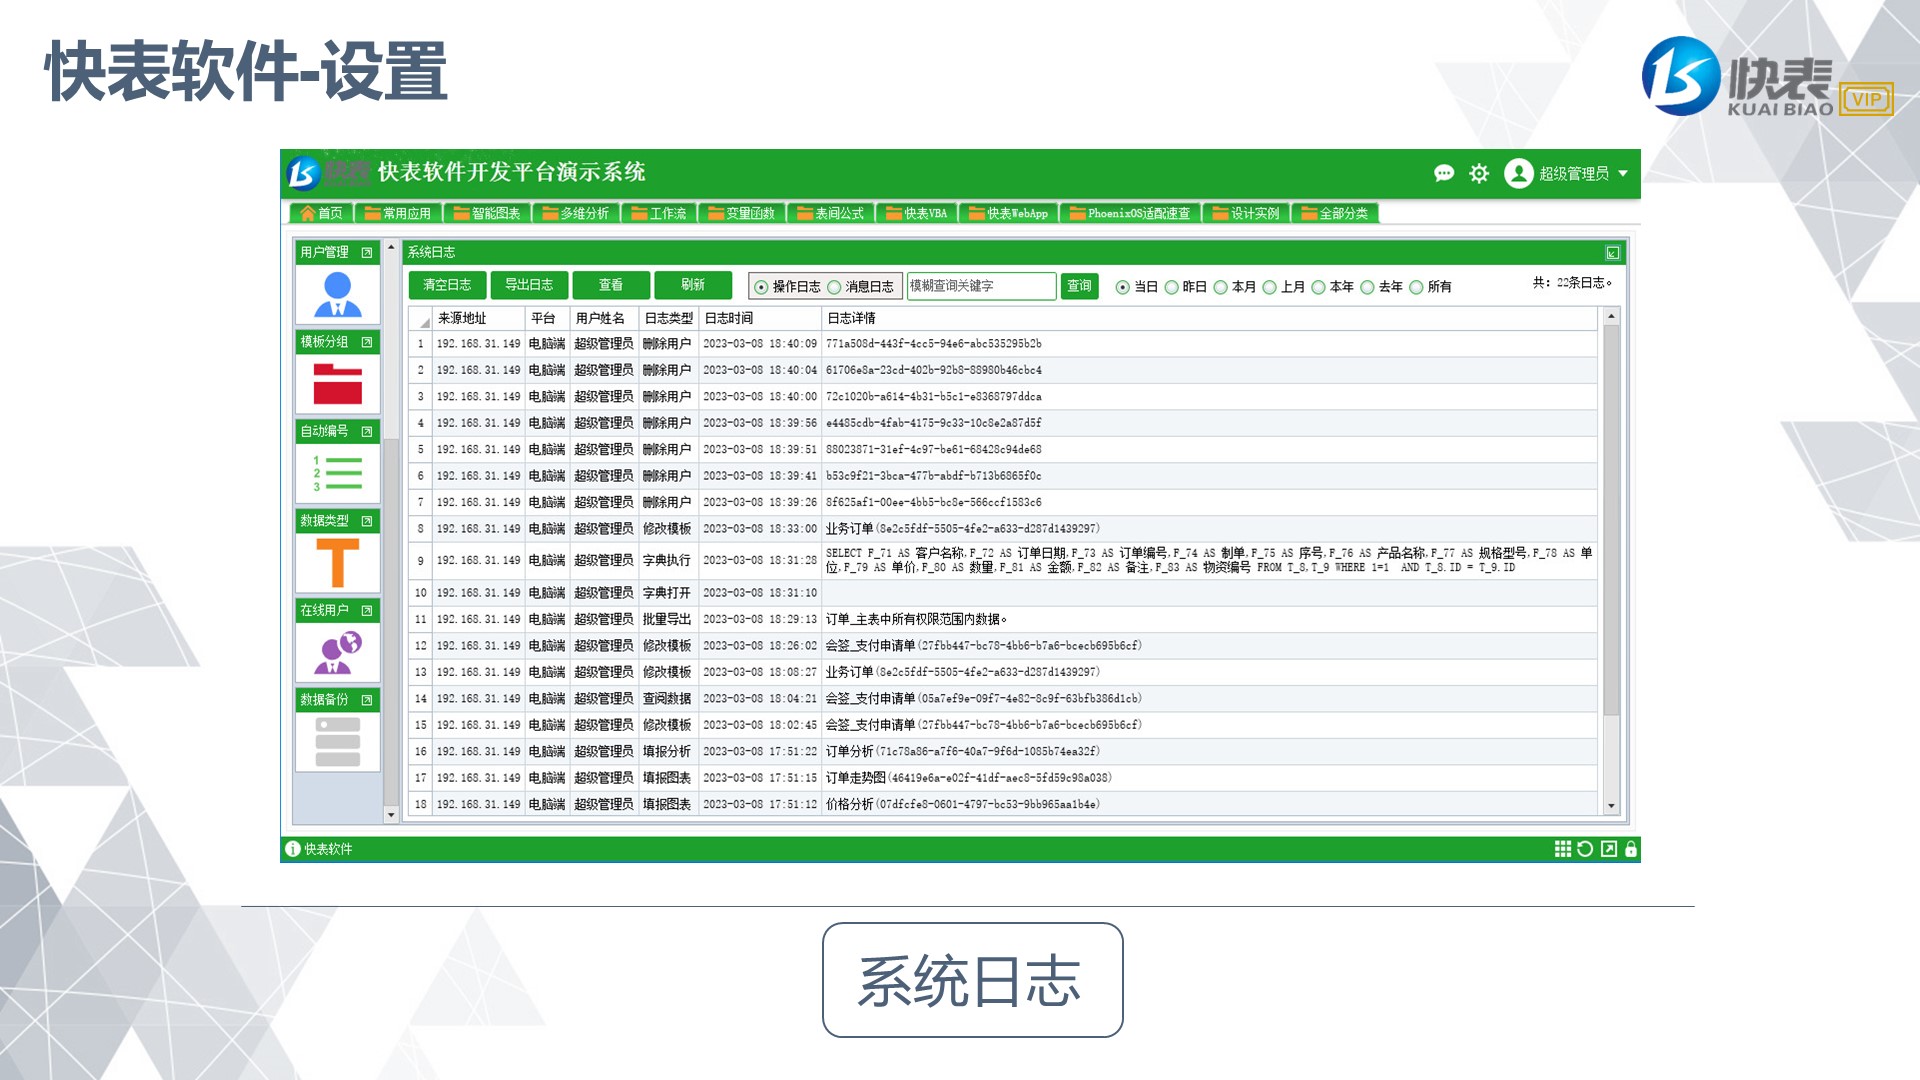Screen dimensions: 1920x1080
Task: Click the info icon beside 快表软件
Action: (293, 849)
